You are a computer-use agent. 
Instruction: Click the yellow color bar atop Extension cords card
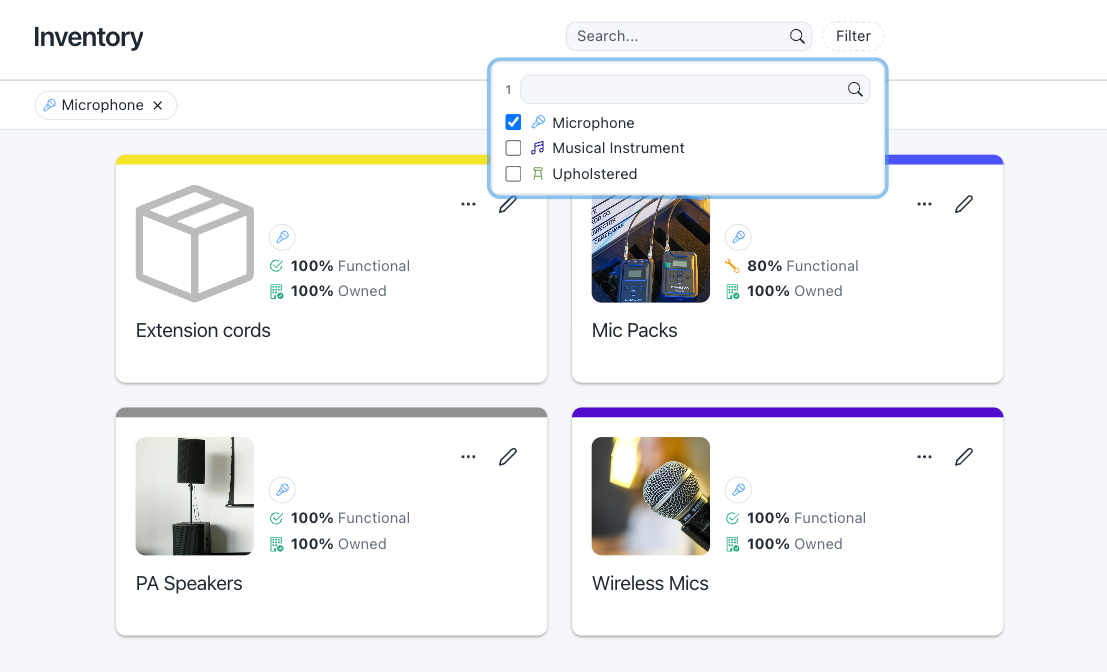coord(302,160)
